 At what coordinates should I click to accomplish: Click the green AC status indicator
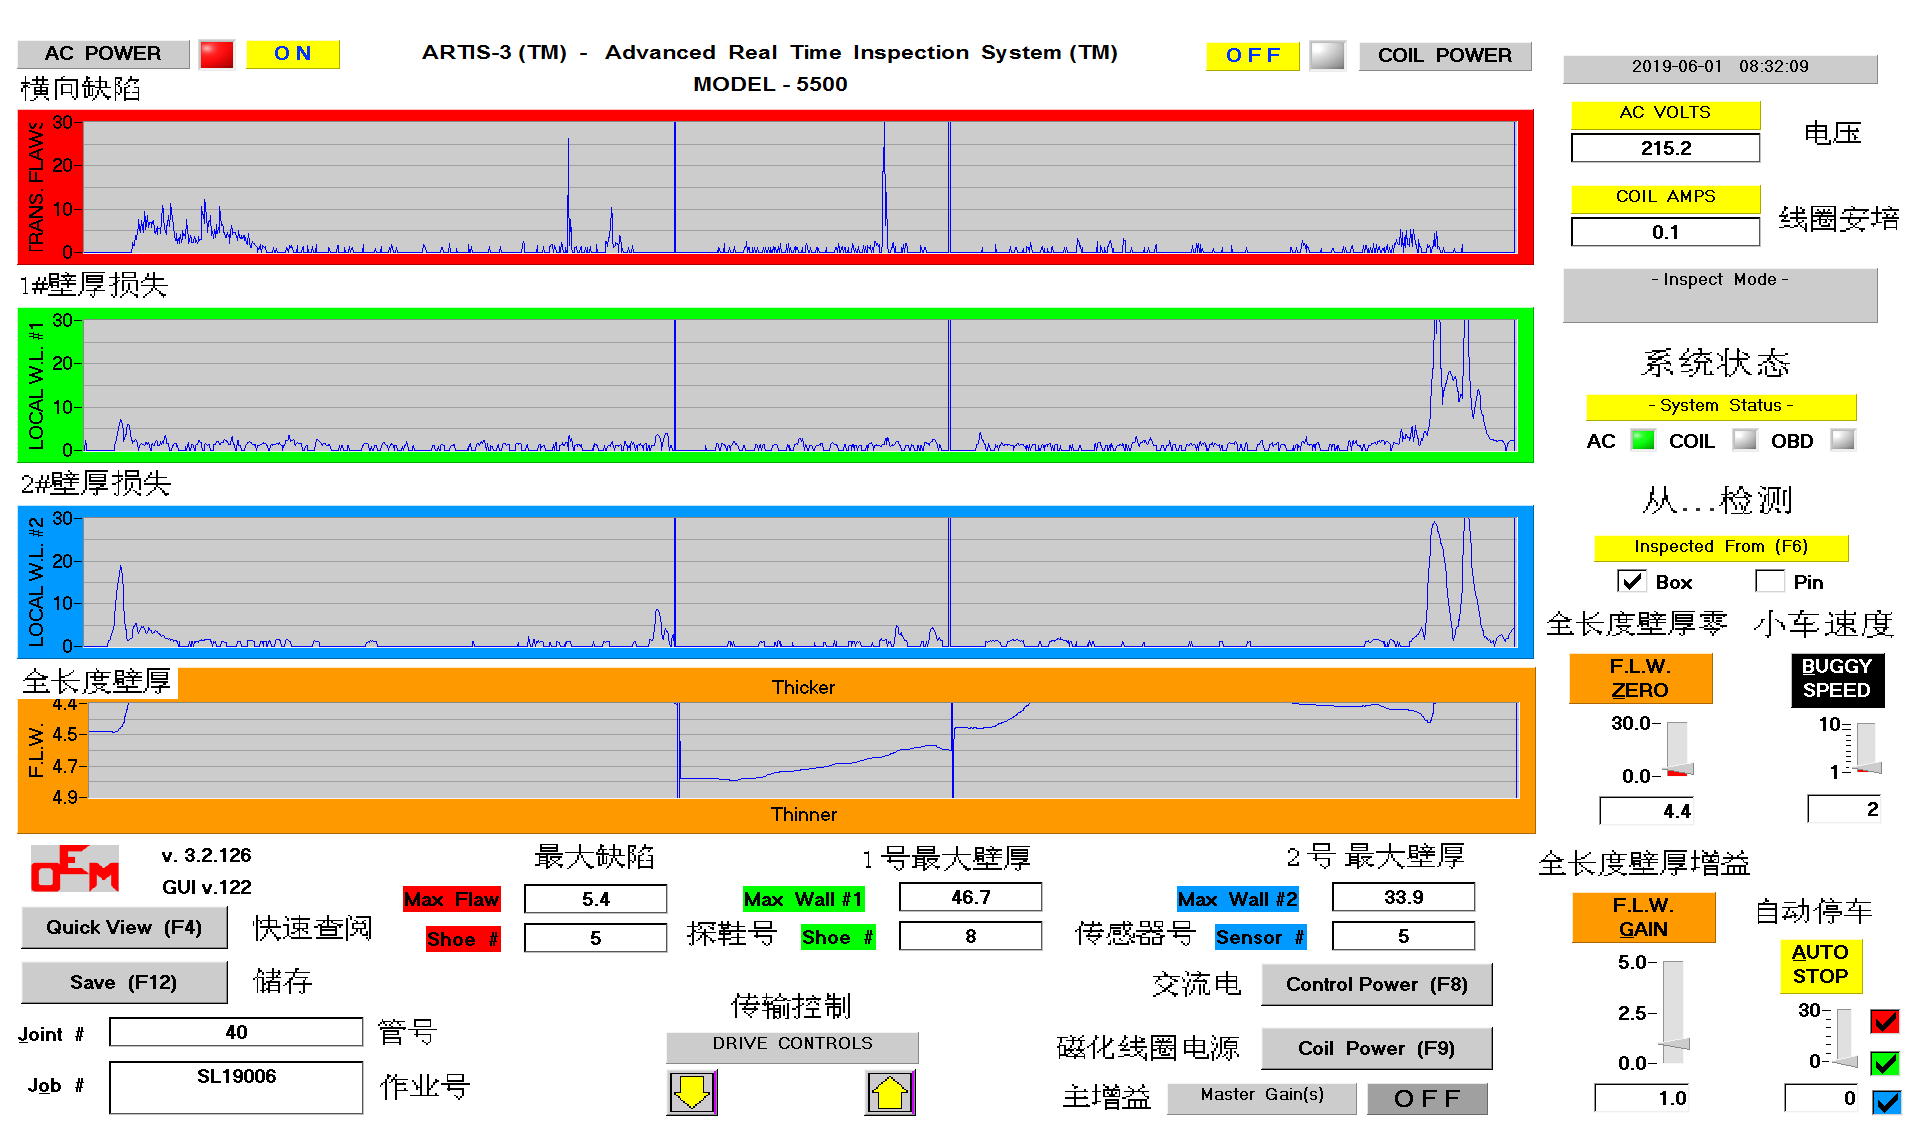click(1643, 440)
